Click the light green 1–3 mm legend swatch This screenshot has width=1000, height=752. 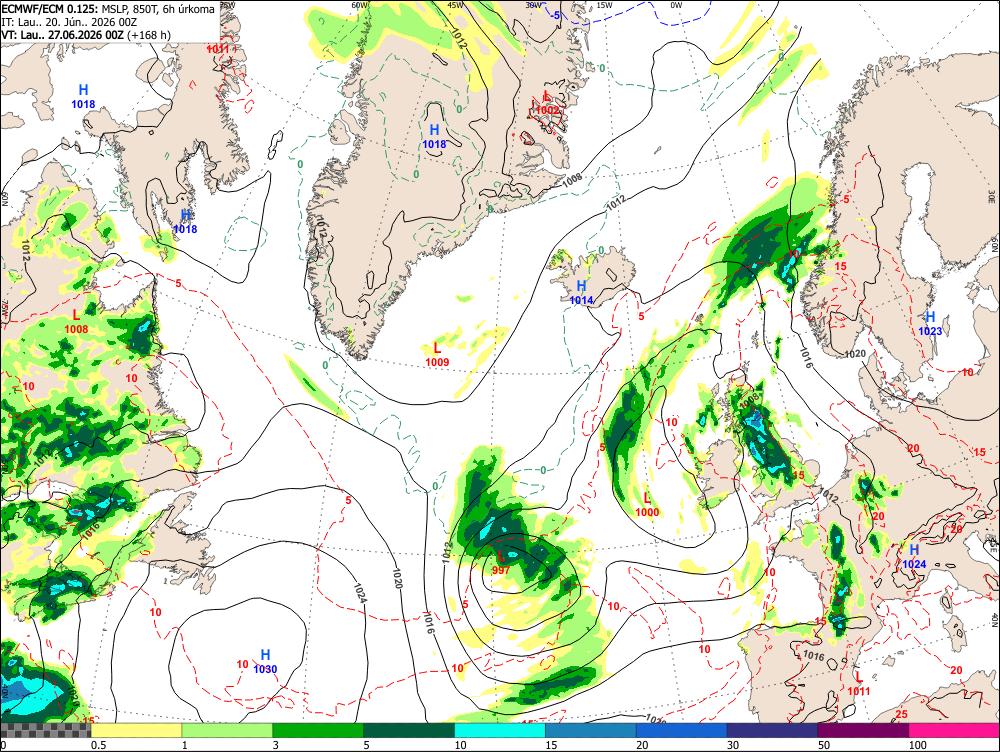tap(227, 730)
